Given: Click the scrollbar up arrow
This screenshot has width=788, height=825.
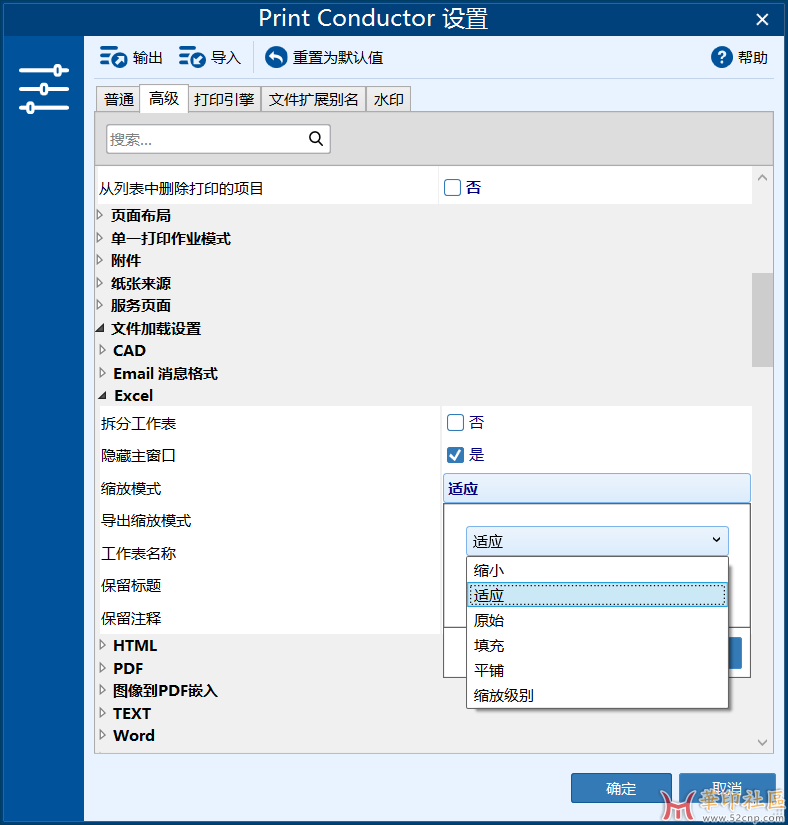Looking at the screenshot, I should click(x=762, y=178).
